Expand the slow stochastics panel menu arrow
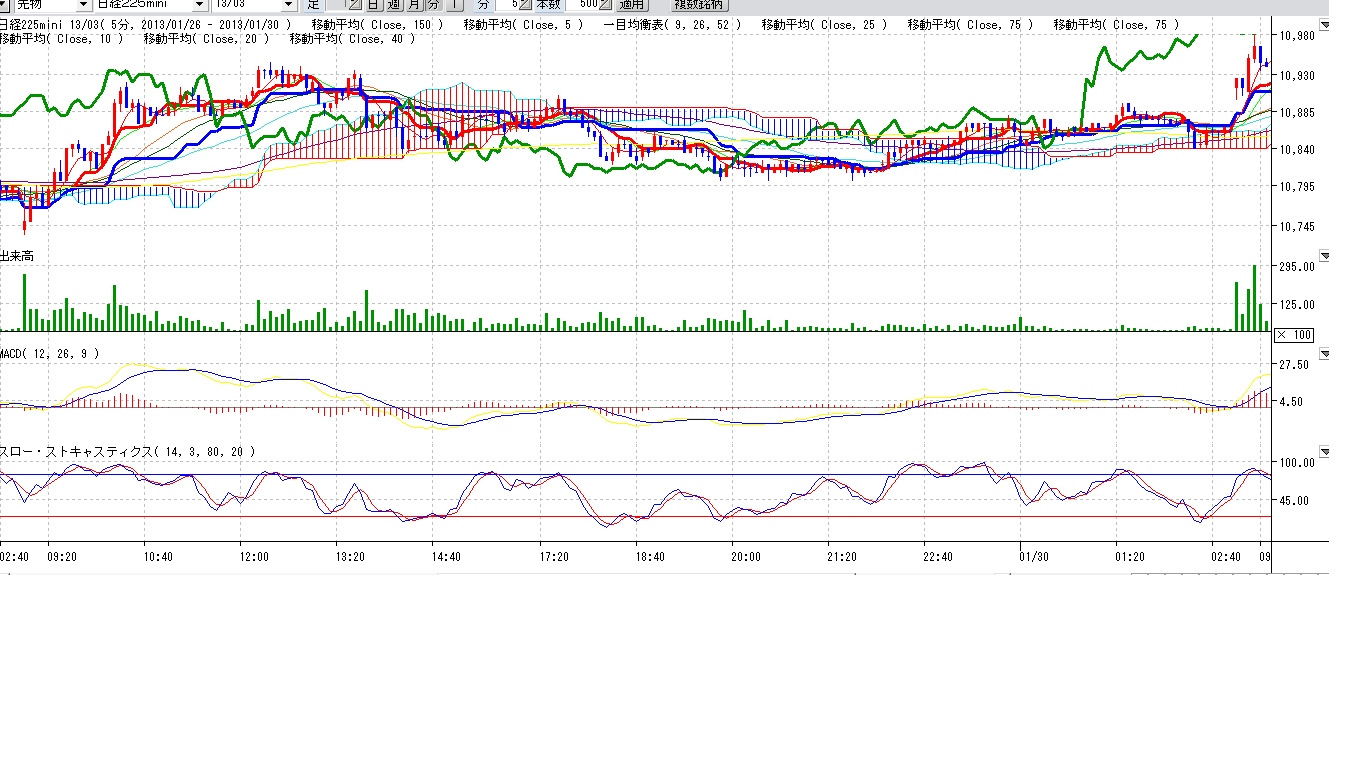The height and width of the screenshot is (768, 1366). point(1325,452)
